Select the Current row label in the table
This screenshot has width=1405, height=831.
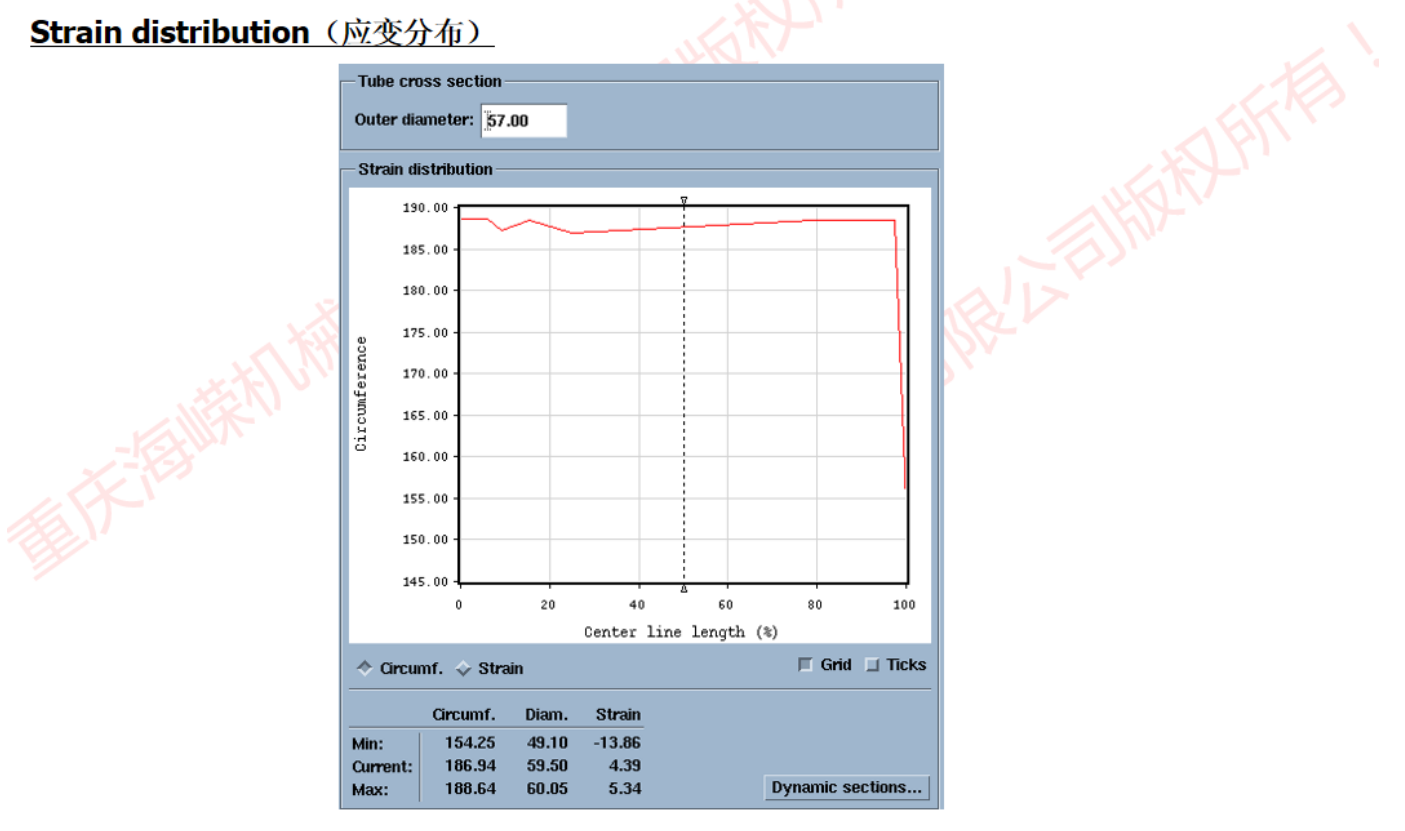pyautogui.click(x=382, y=767)
